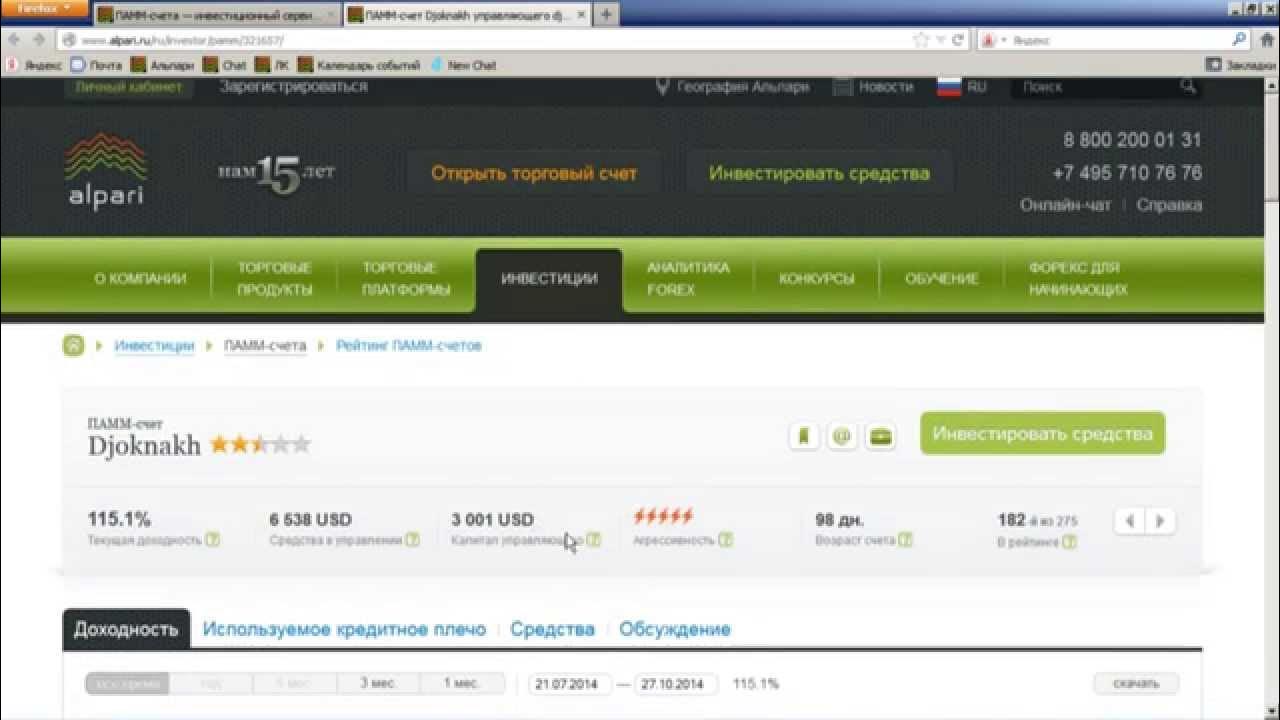Open О КОМПАНИИ navigation menu

[140, 279]
